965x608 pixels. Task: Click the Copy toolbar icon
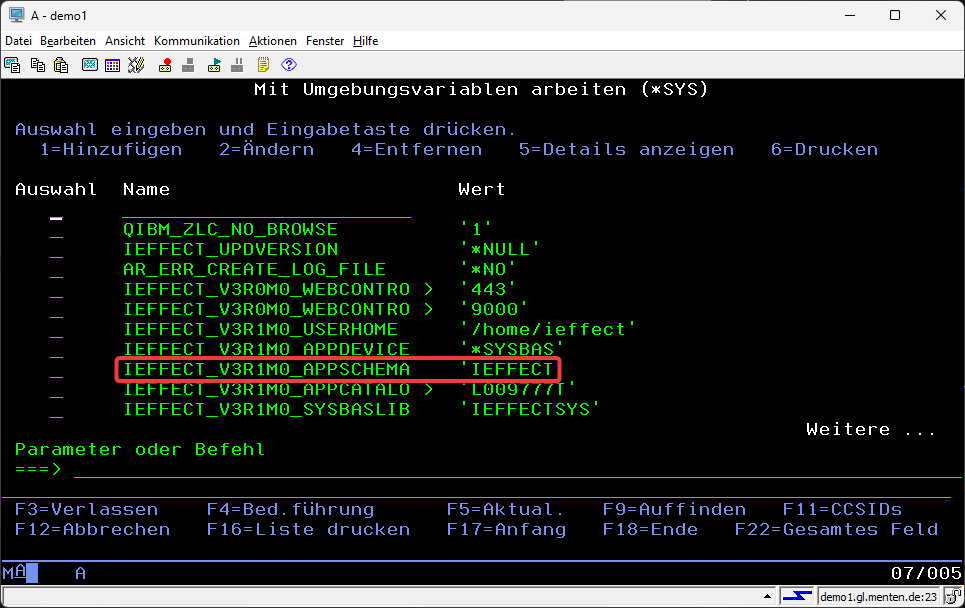pyautogui.click(x=38, y=65)
